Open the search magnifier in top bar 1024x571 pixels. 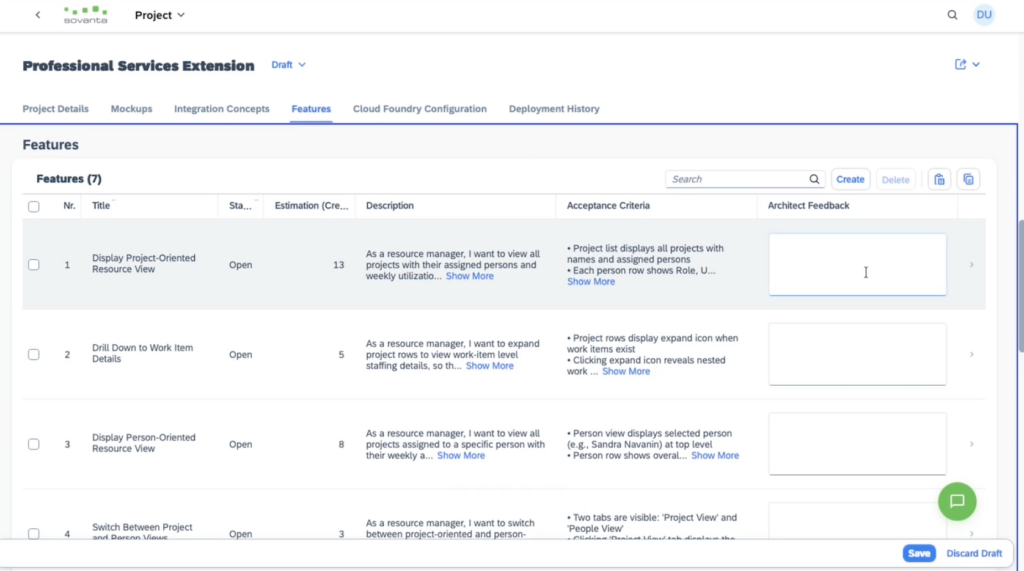coord(952,15)
